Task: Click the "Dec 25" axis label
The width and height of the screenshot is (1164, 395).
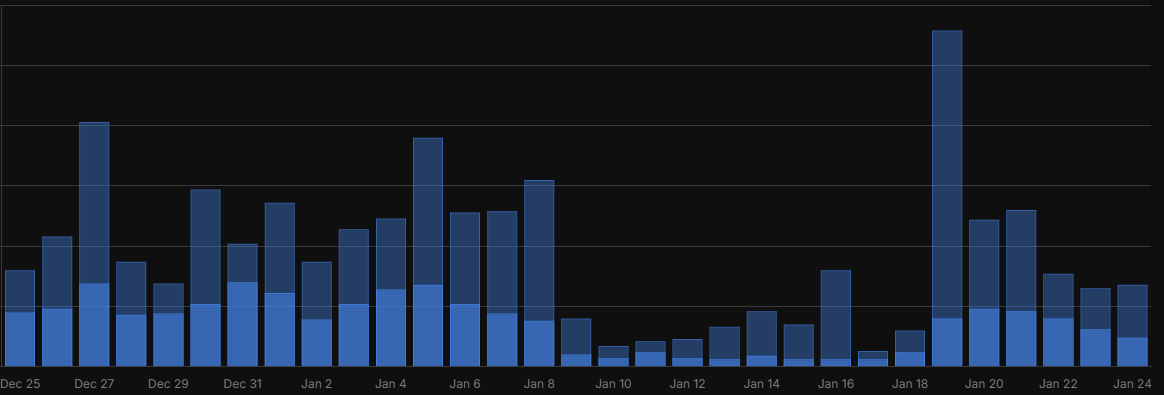Action: point(20,384)
